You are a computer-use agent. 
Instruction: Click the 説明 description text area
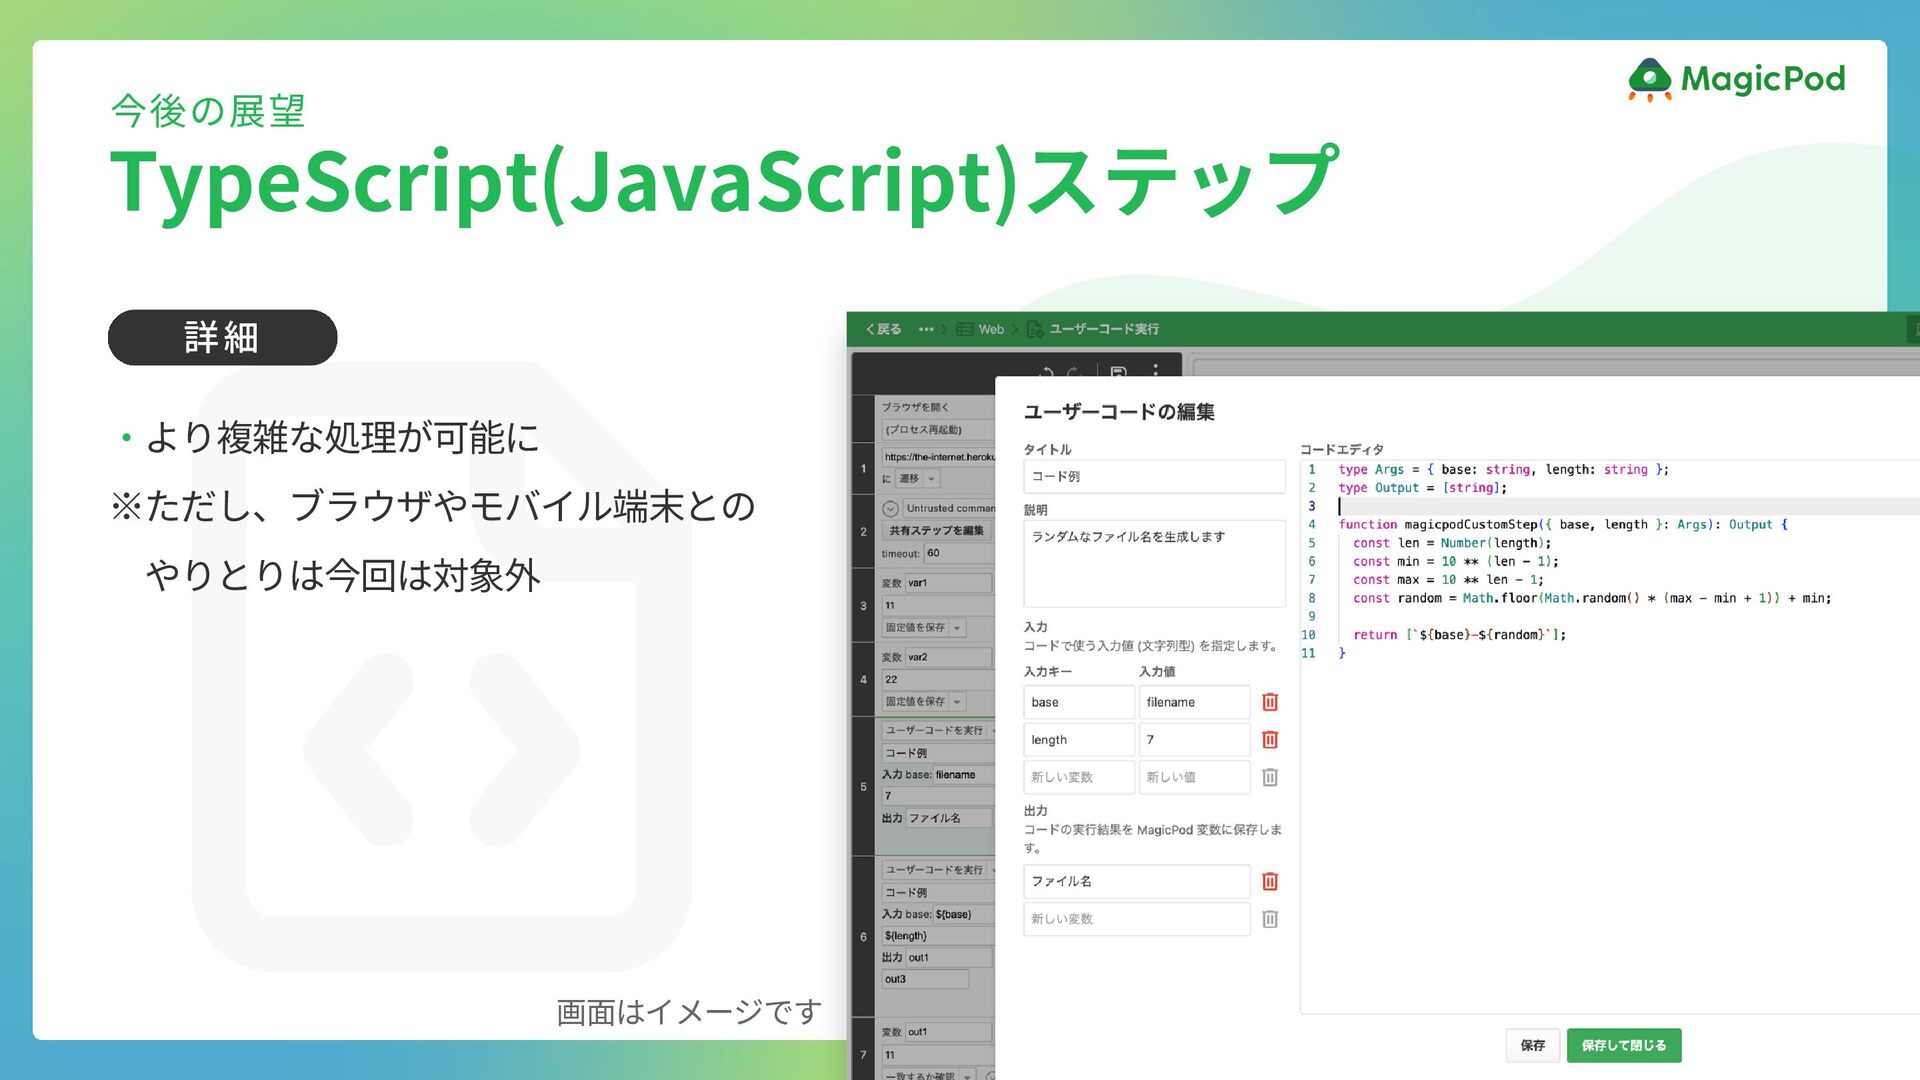[1153, 563]
